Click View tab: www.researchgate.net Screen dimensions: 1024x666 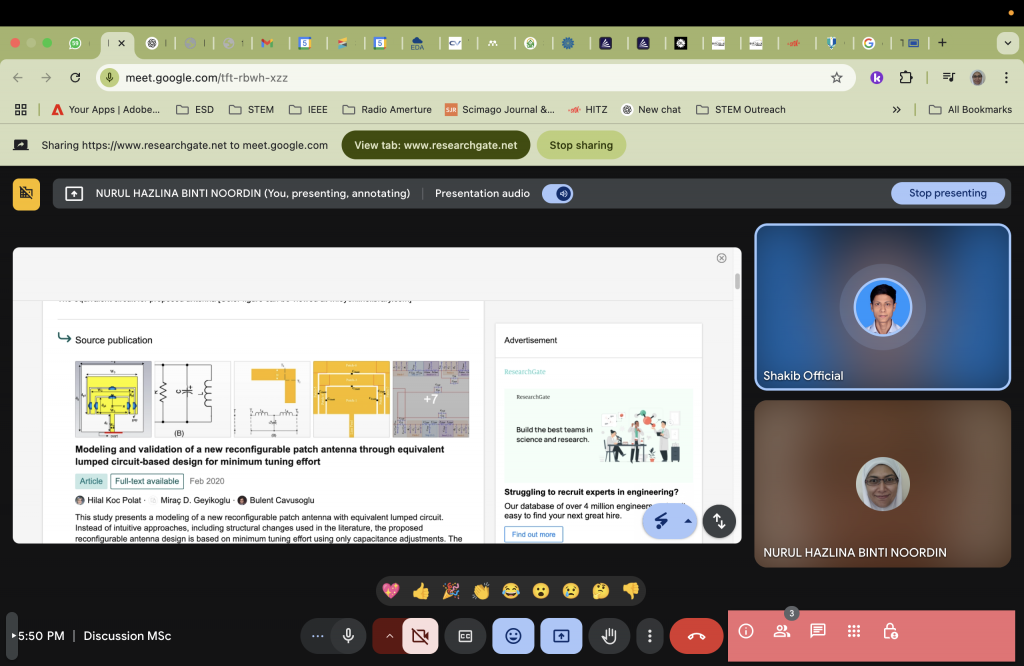(x=436, y=145)
